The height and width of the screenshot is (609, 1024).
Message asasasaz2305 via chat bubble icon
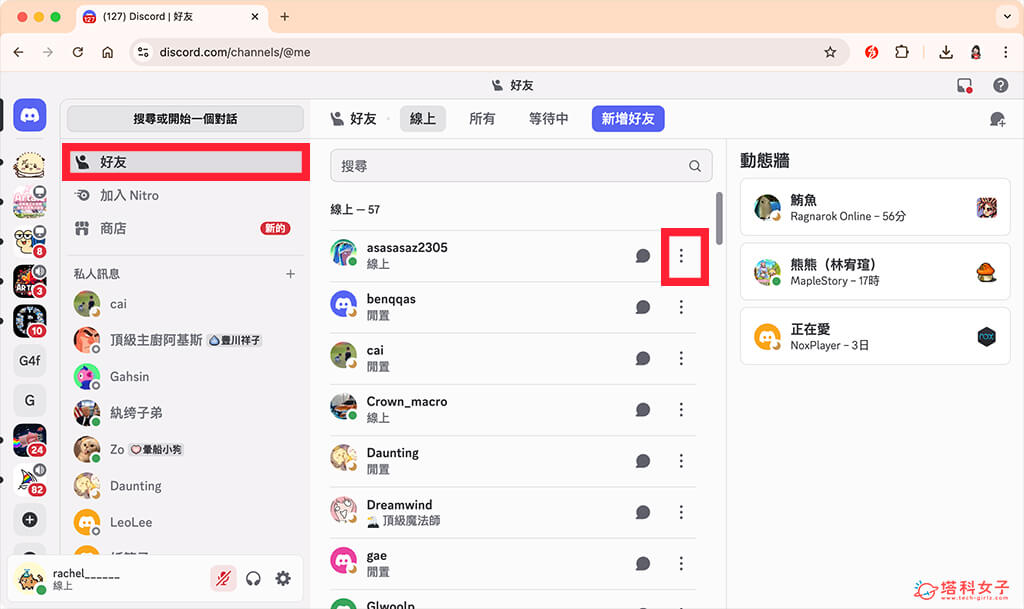643,256
